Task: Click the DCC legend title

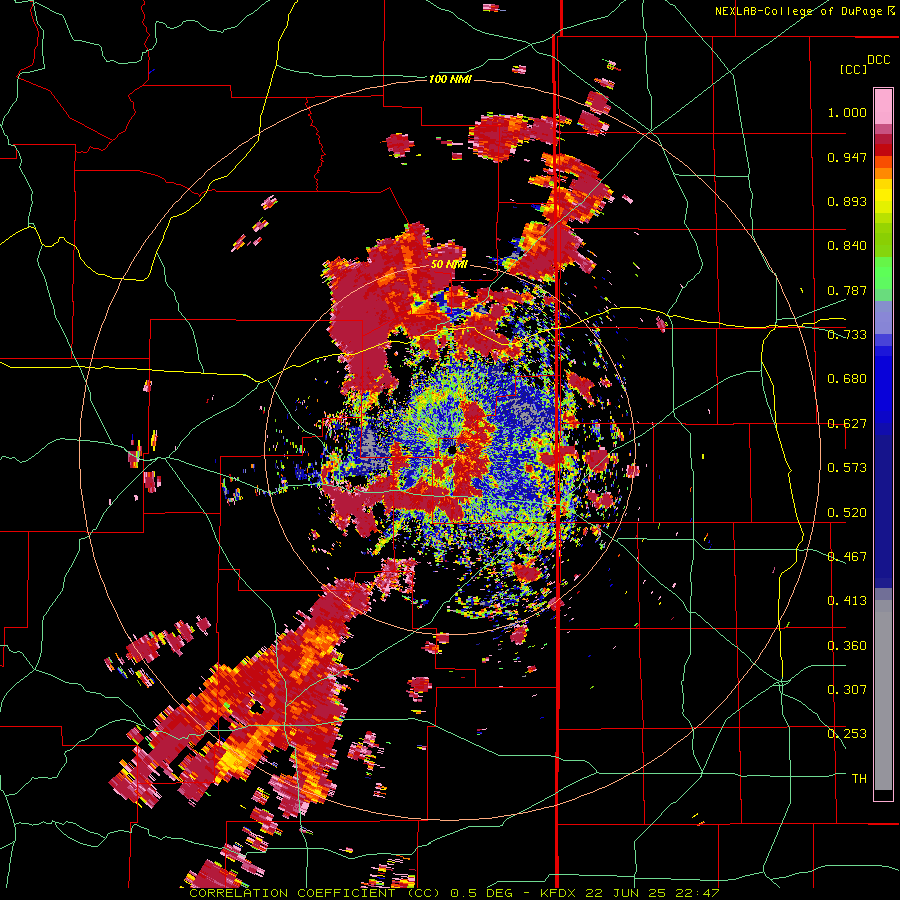Action: pyautogui.click(x=878, y=60)
